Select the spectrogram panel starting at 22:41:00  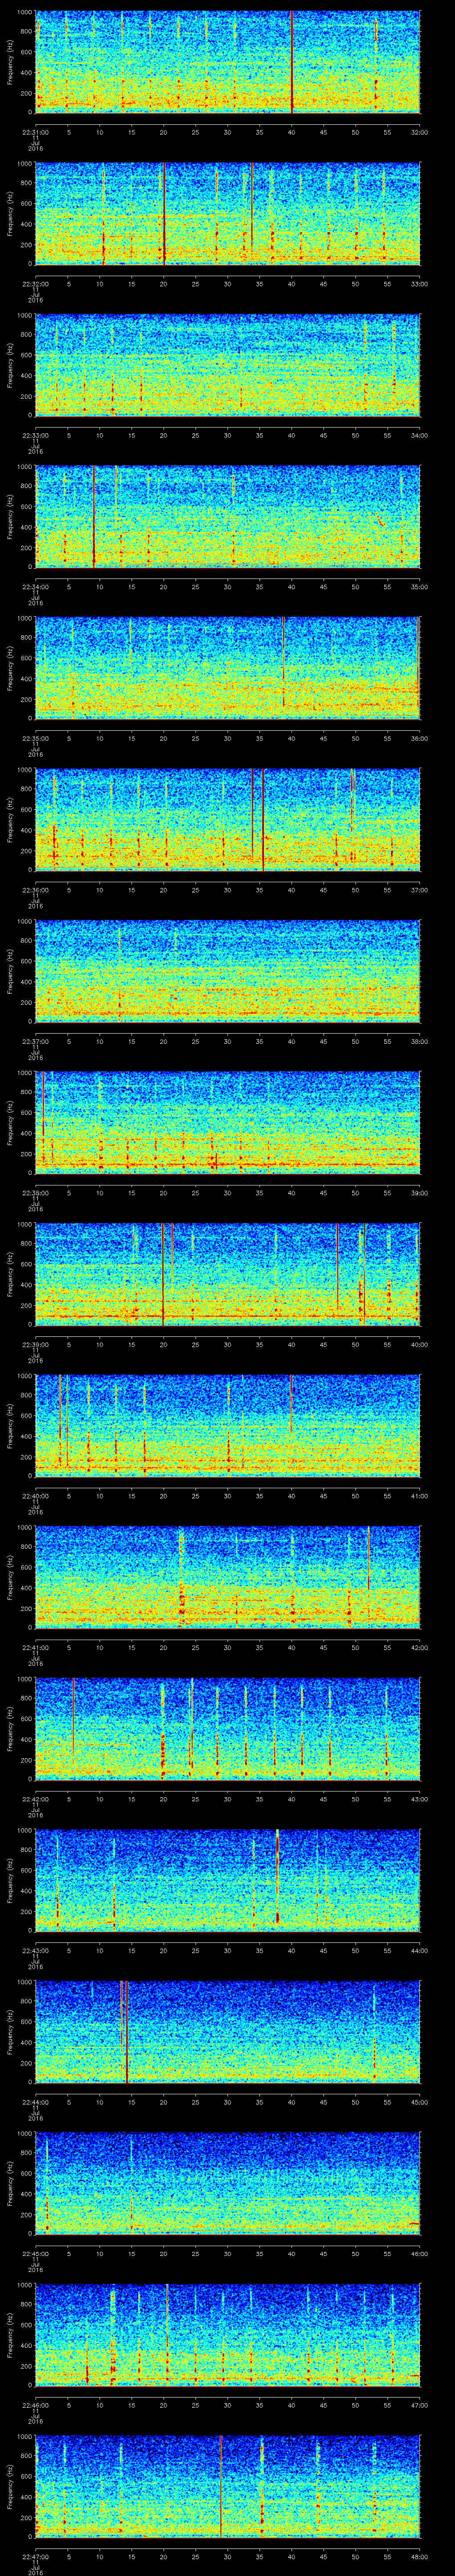228,1577
